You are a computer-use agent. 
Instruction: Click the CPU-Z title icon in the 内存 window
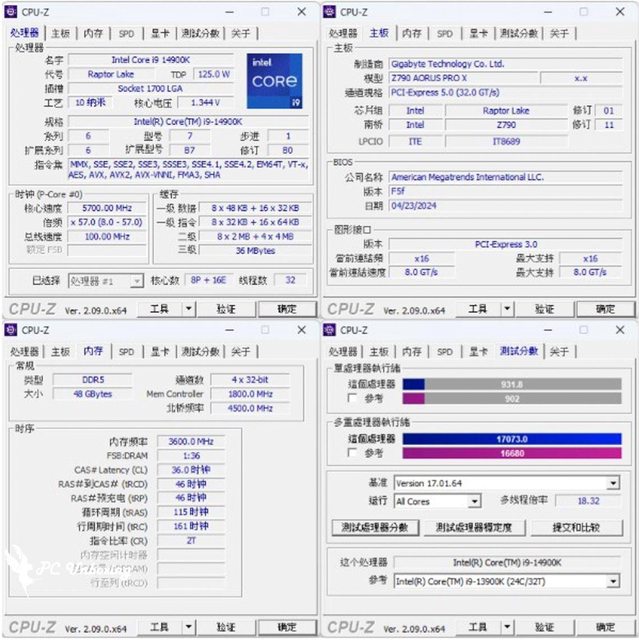(11, 330)
